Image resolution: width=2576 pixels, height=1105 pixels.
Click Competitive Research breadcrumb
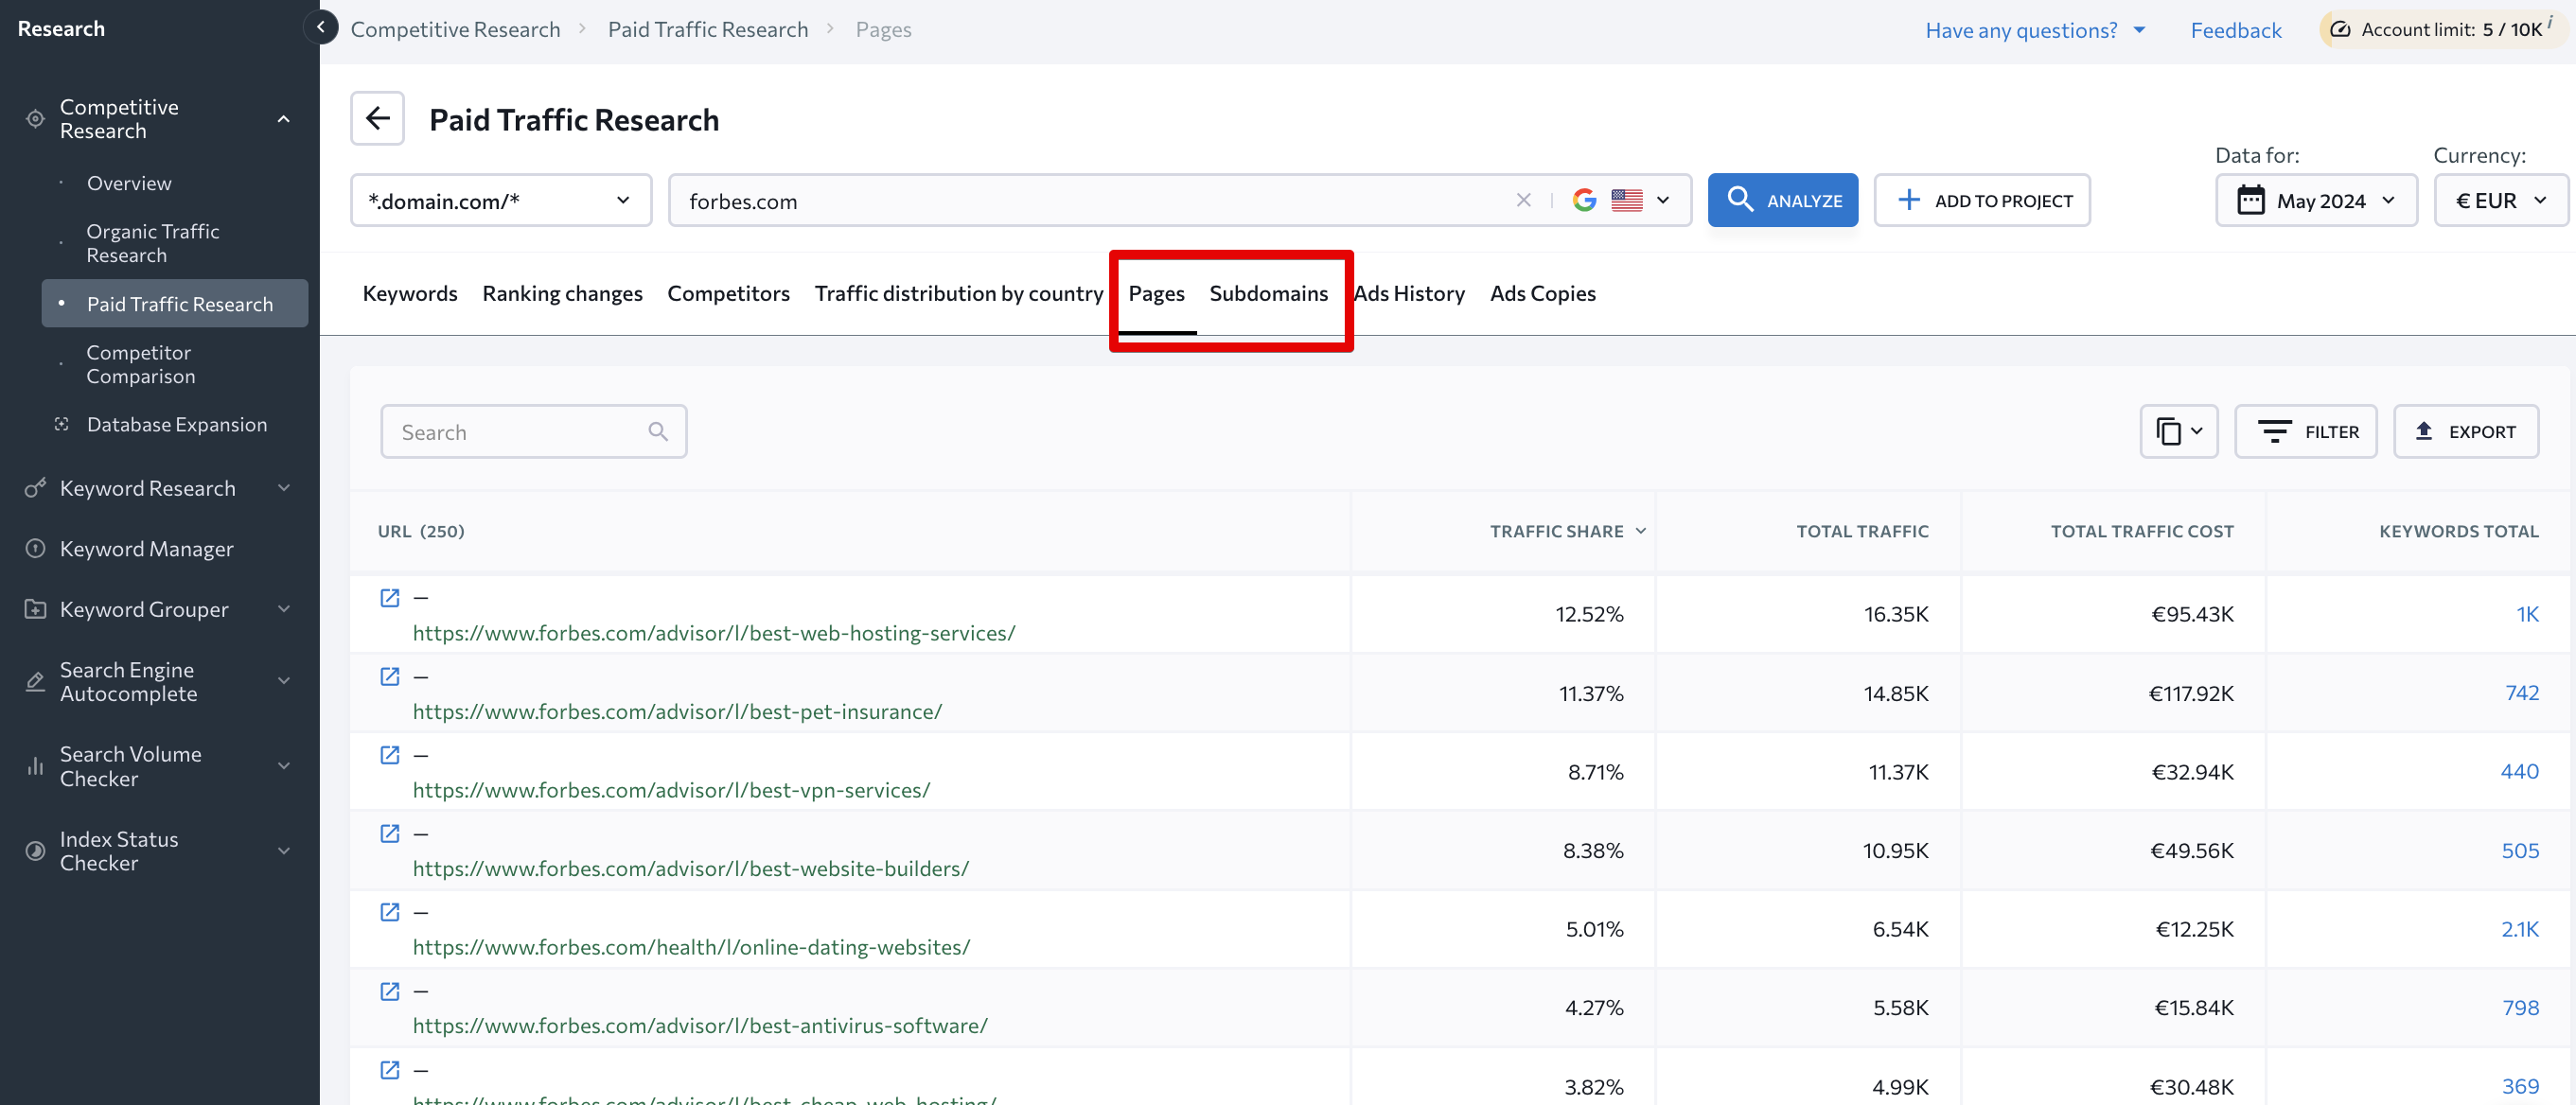point(455,29)
